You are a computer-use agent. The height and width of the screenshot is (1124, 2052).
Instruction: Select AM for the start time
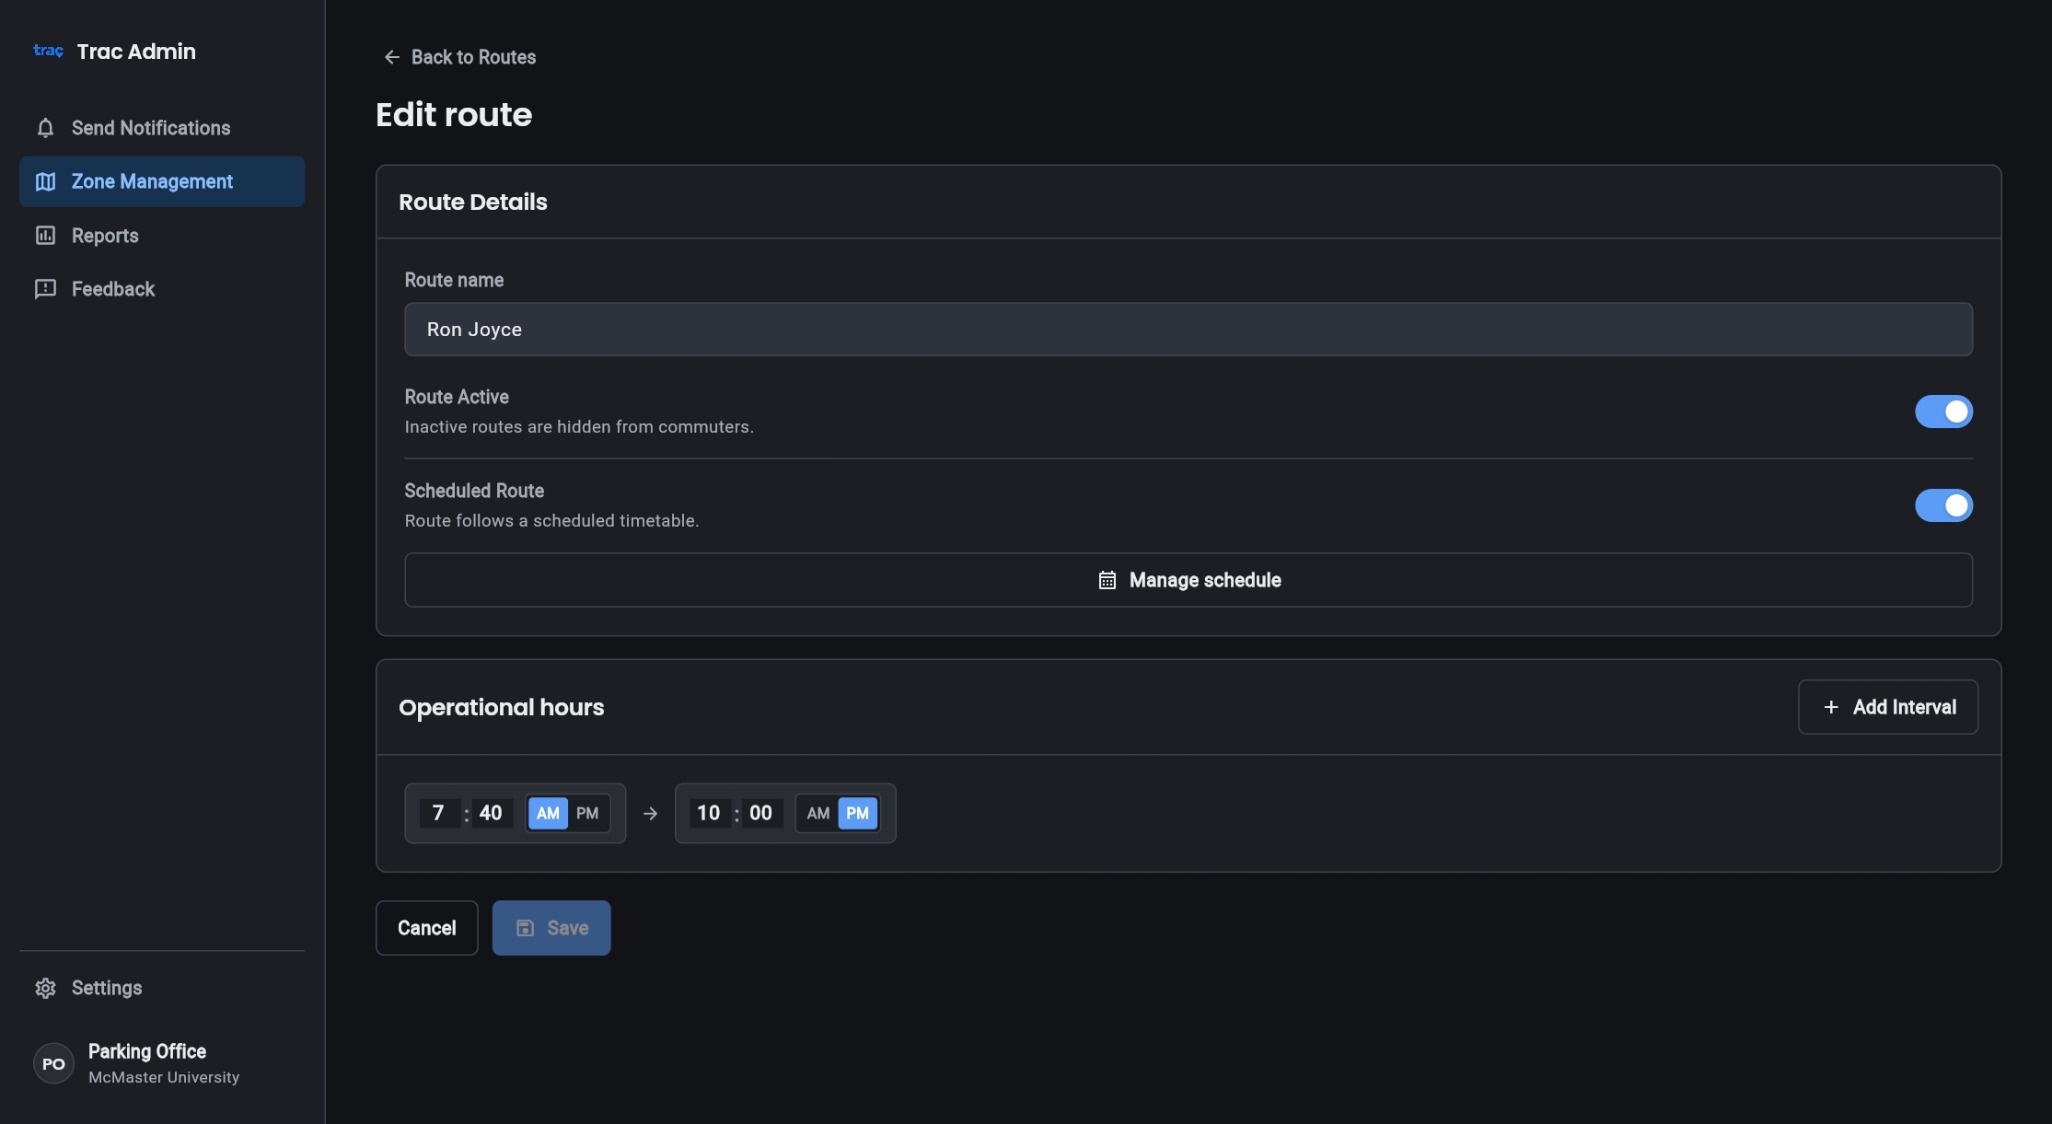click(x=548, y=813)
